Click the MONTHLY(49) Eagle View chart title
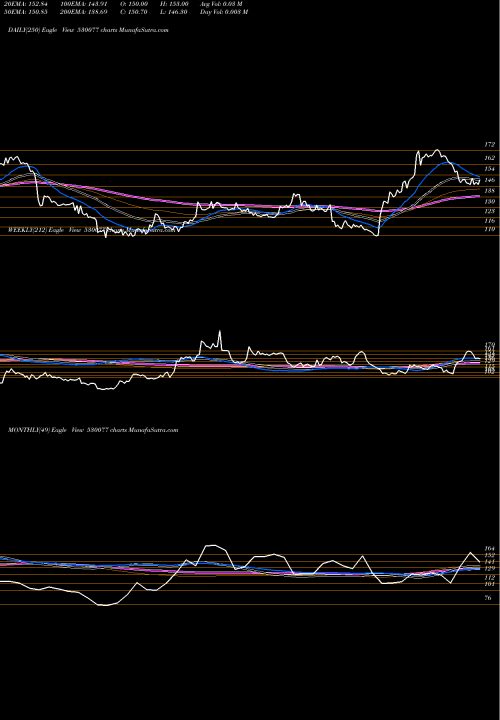Screen dimensions: 500x720 coord(93,430)
